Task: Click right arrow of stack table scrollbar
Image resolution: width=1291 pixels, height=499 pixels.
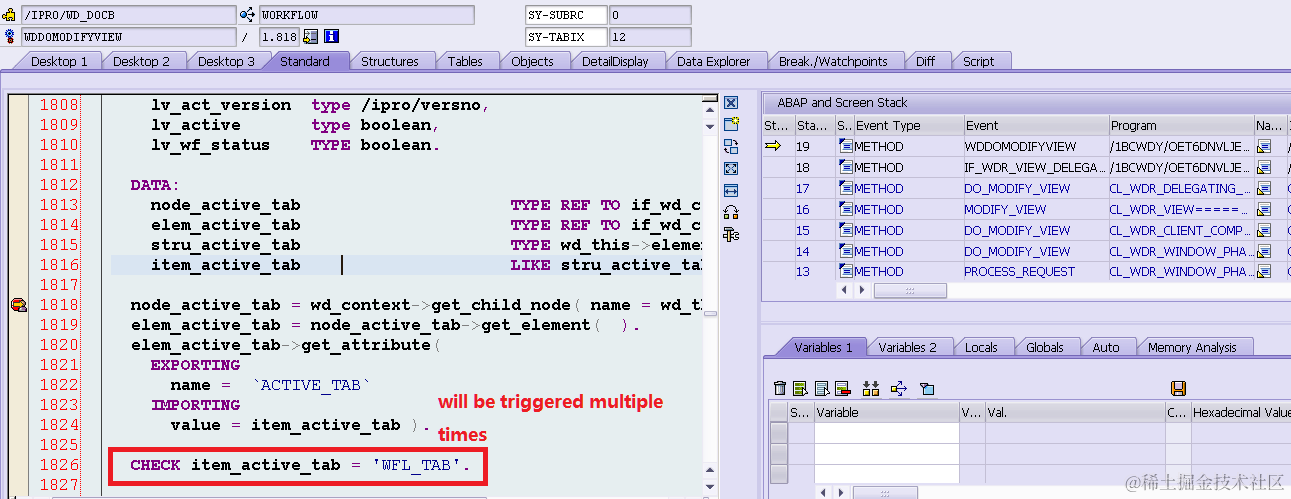Action: pos(862,290)
